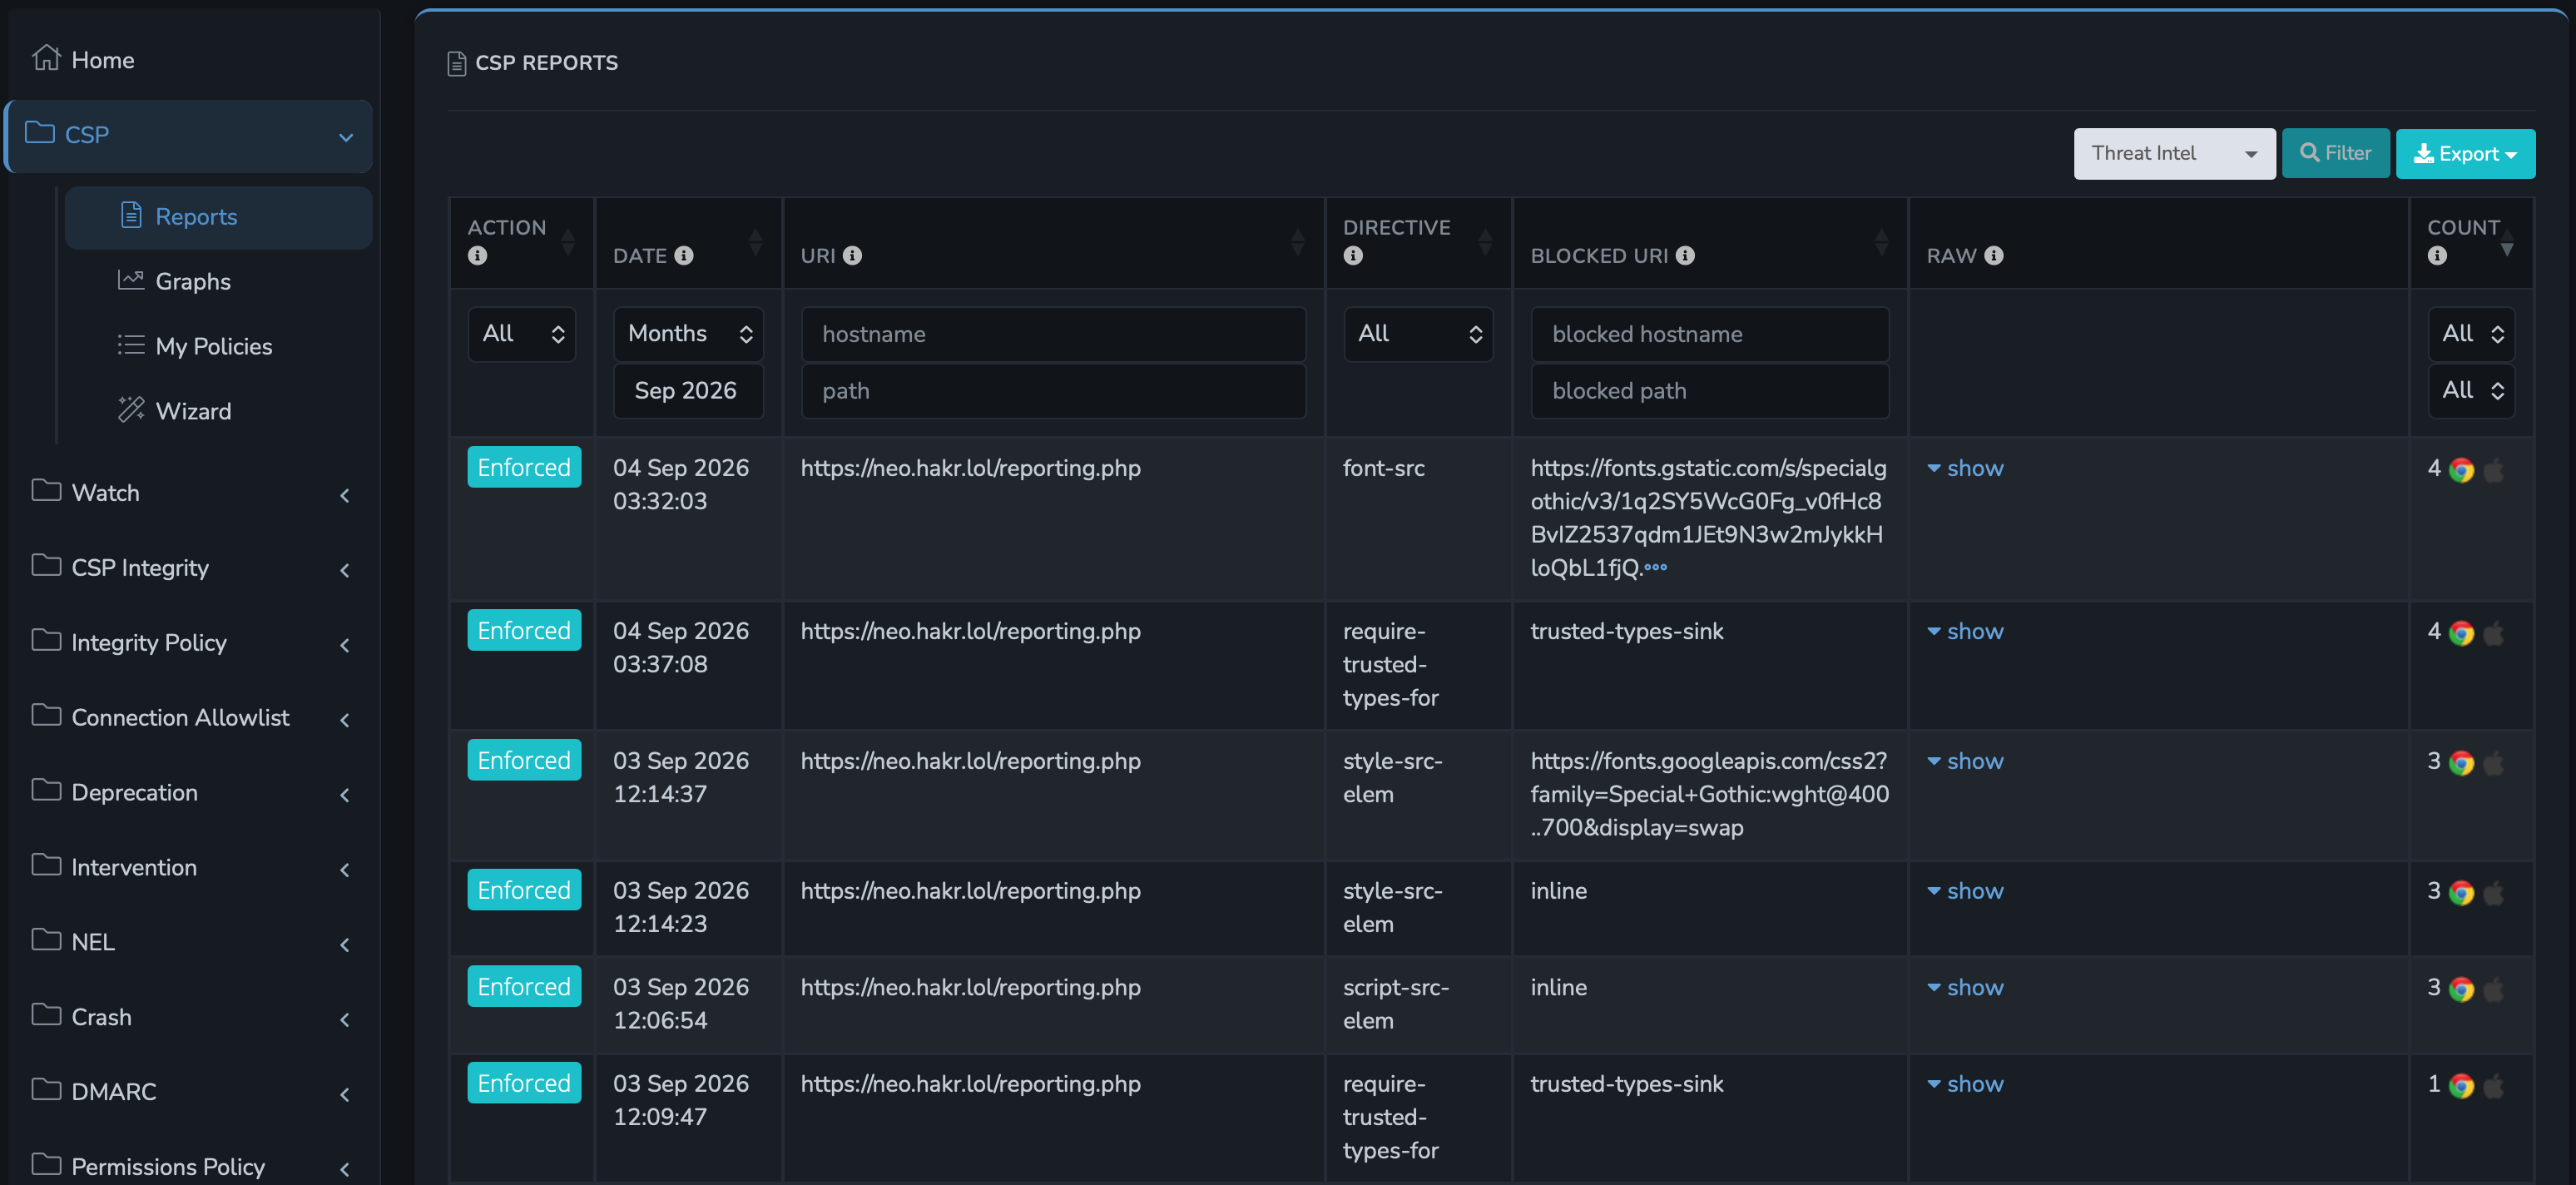Expand the CSP Integrity section
This screenshot has height=1185, width=2576.
coord(190,568)
